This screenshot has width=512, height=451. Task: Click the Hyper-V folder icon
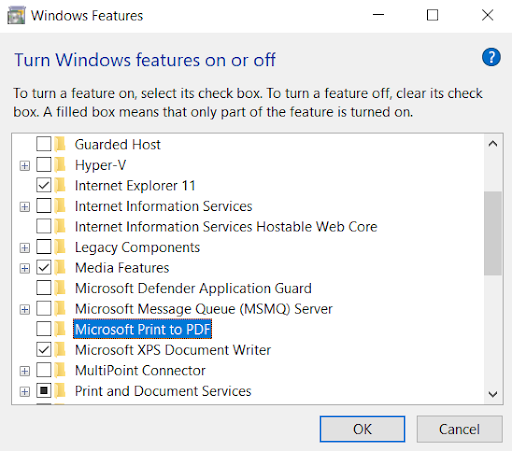tap(60, 165)
